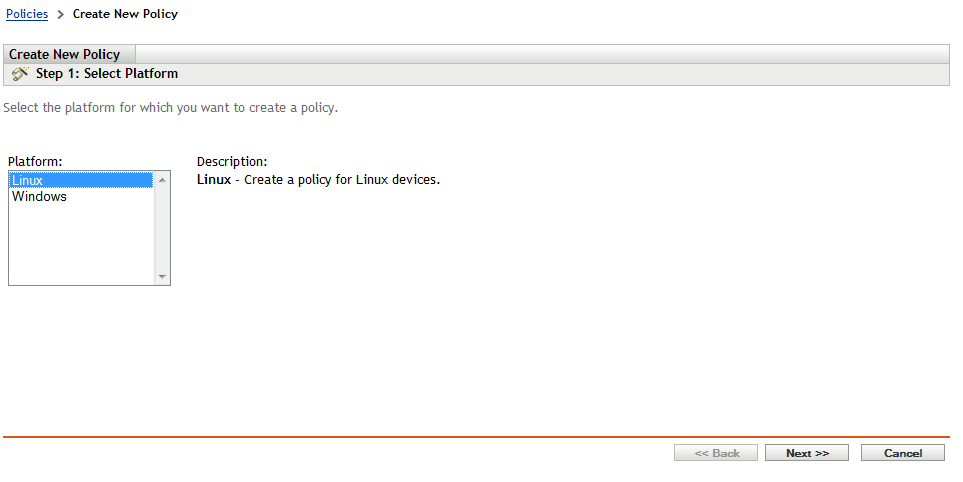Click the Cancel button
Screen dimensions: 963x482
903,453
